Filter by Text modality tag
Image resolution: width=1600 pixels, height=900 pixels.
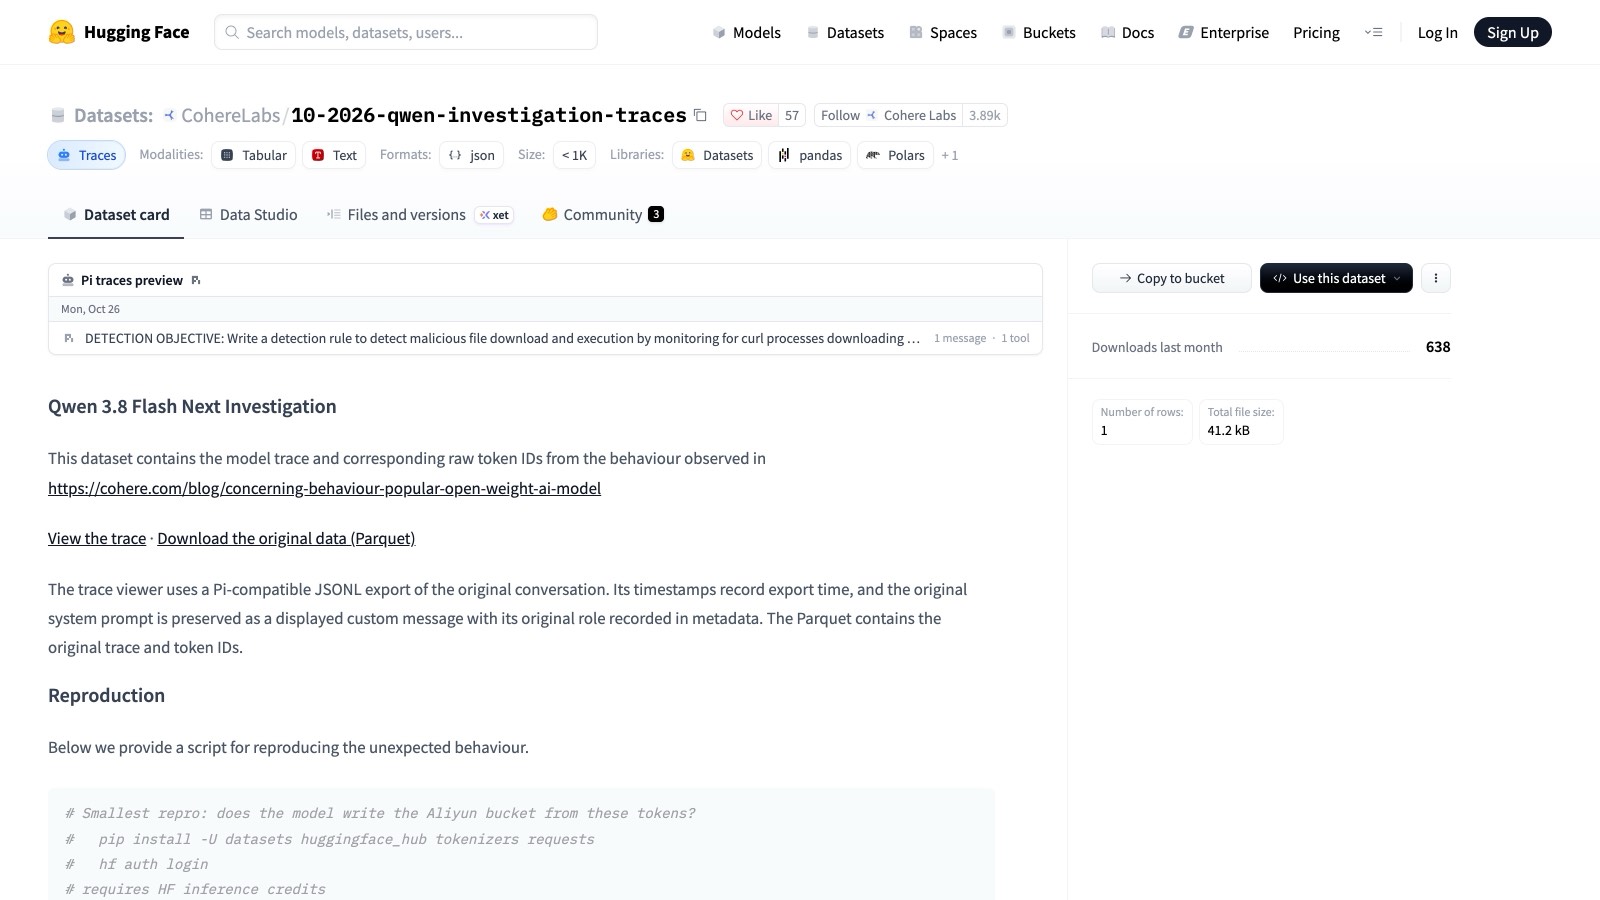pos(334,155)
